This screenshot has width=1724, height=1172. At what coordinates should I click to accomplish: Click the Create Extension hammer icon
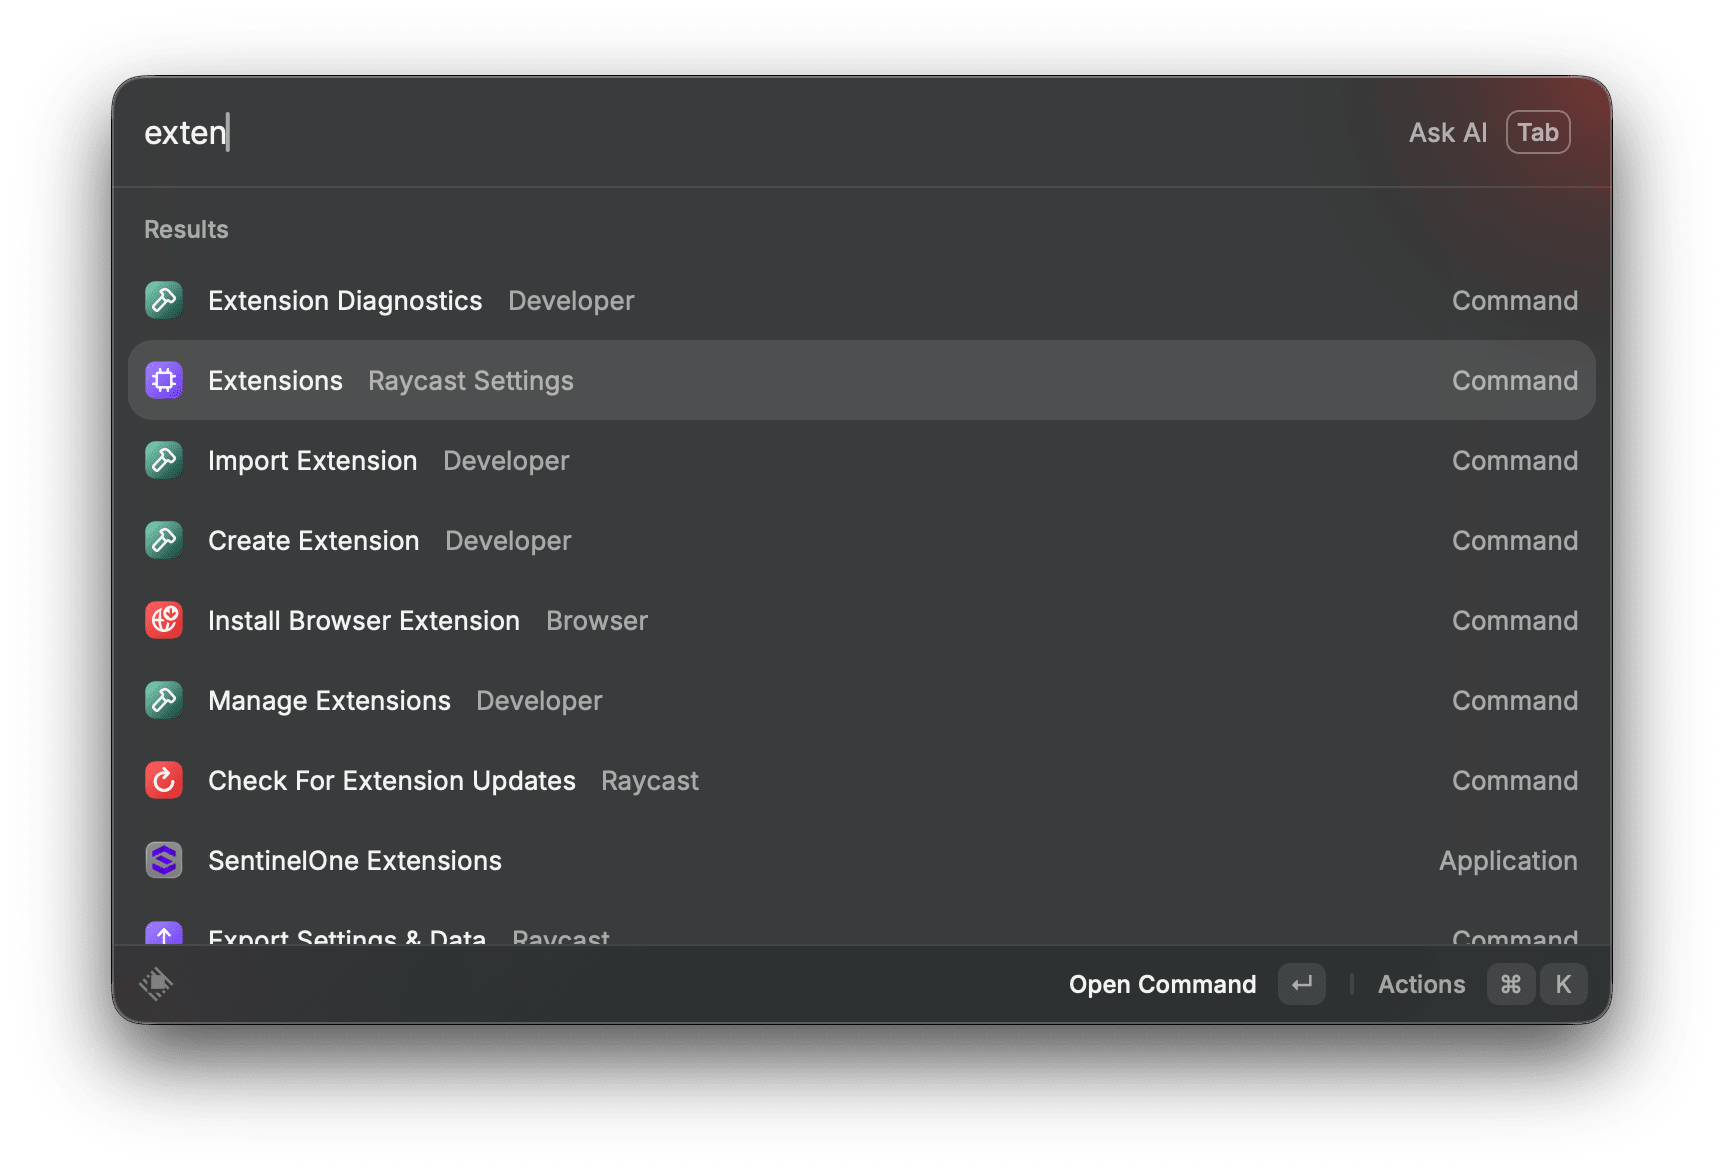(164, 540)
